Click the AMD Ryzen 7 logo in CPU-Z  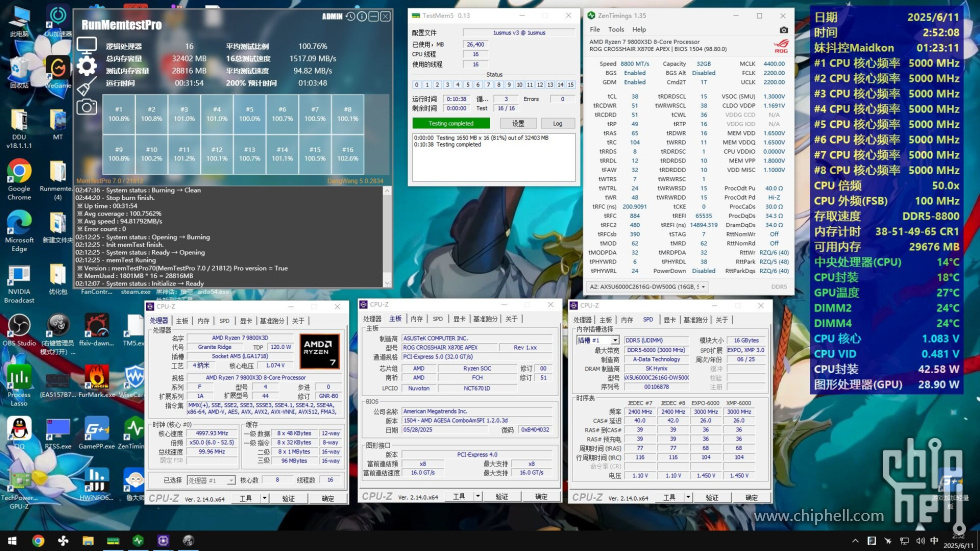coord(319,351)
